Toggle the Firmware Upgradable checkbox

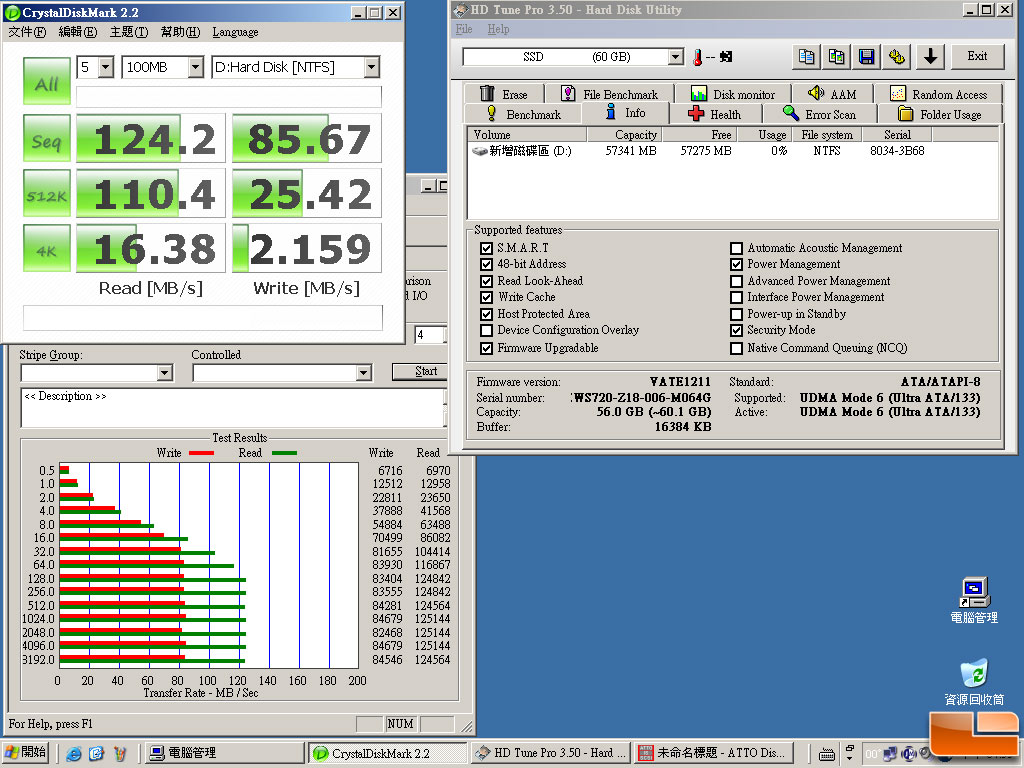click(x=486, y=348)
